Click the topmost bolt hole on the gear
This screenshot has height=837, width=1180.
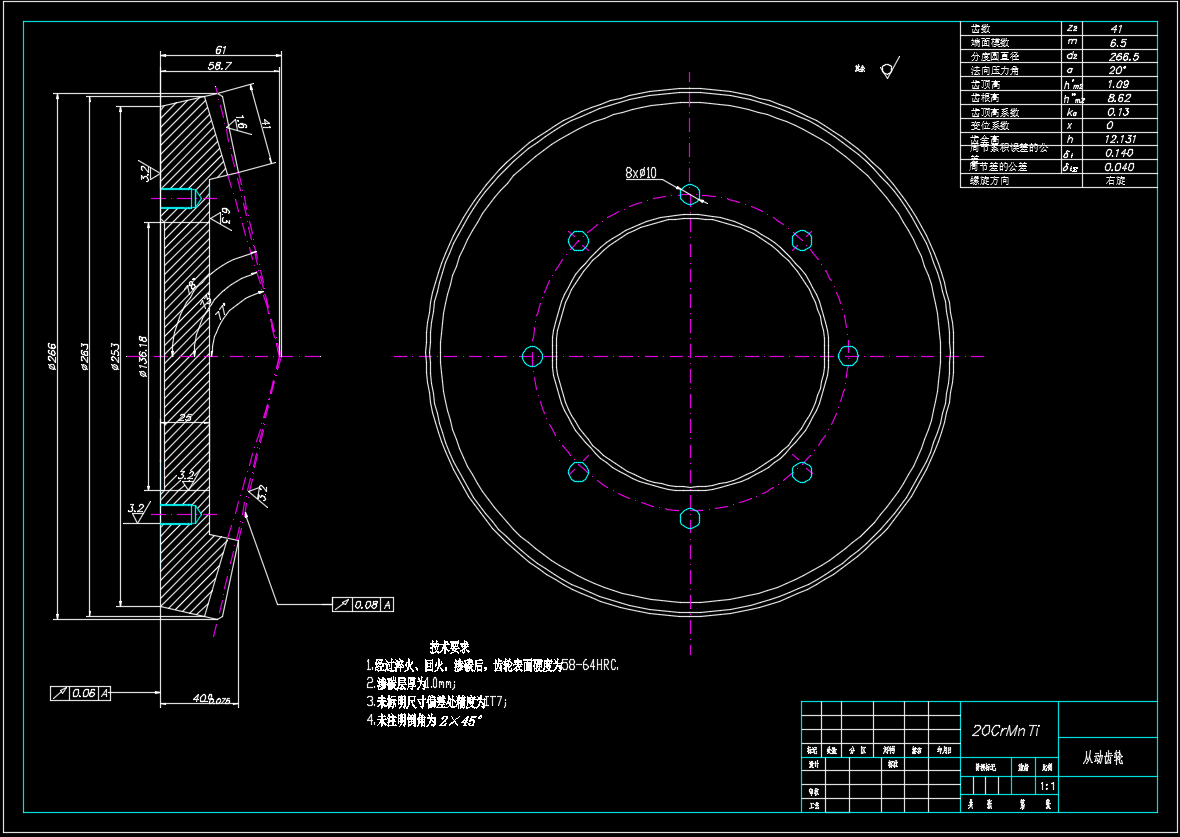click(x=690, y=194)
